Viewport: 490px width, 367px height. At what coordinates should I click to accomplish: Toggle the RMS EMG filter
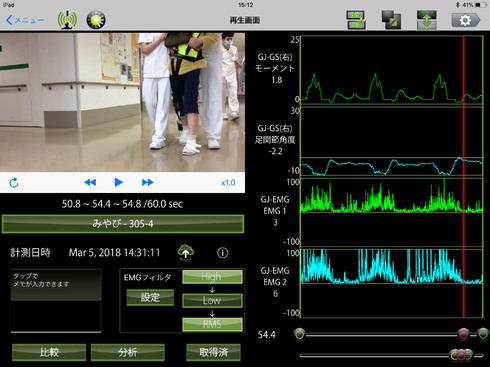pos(212,324)
